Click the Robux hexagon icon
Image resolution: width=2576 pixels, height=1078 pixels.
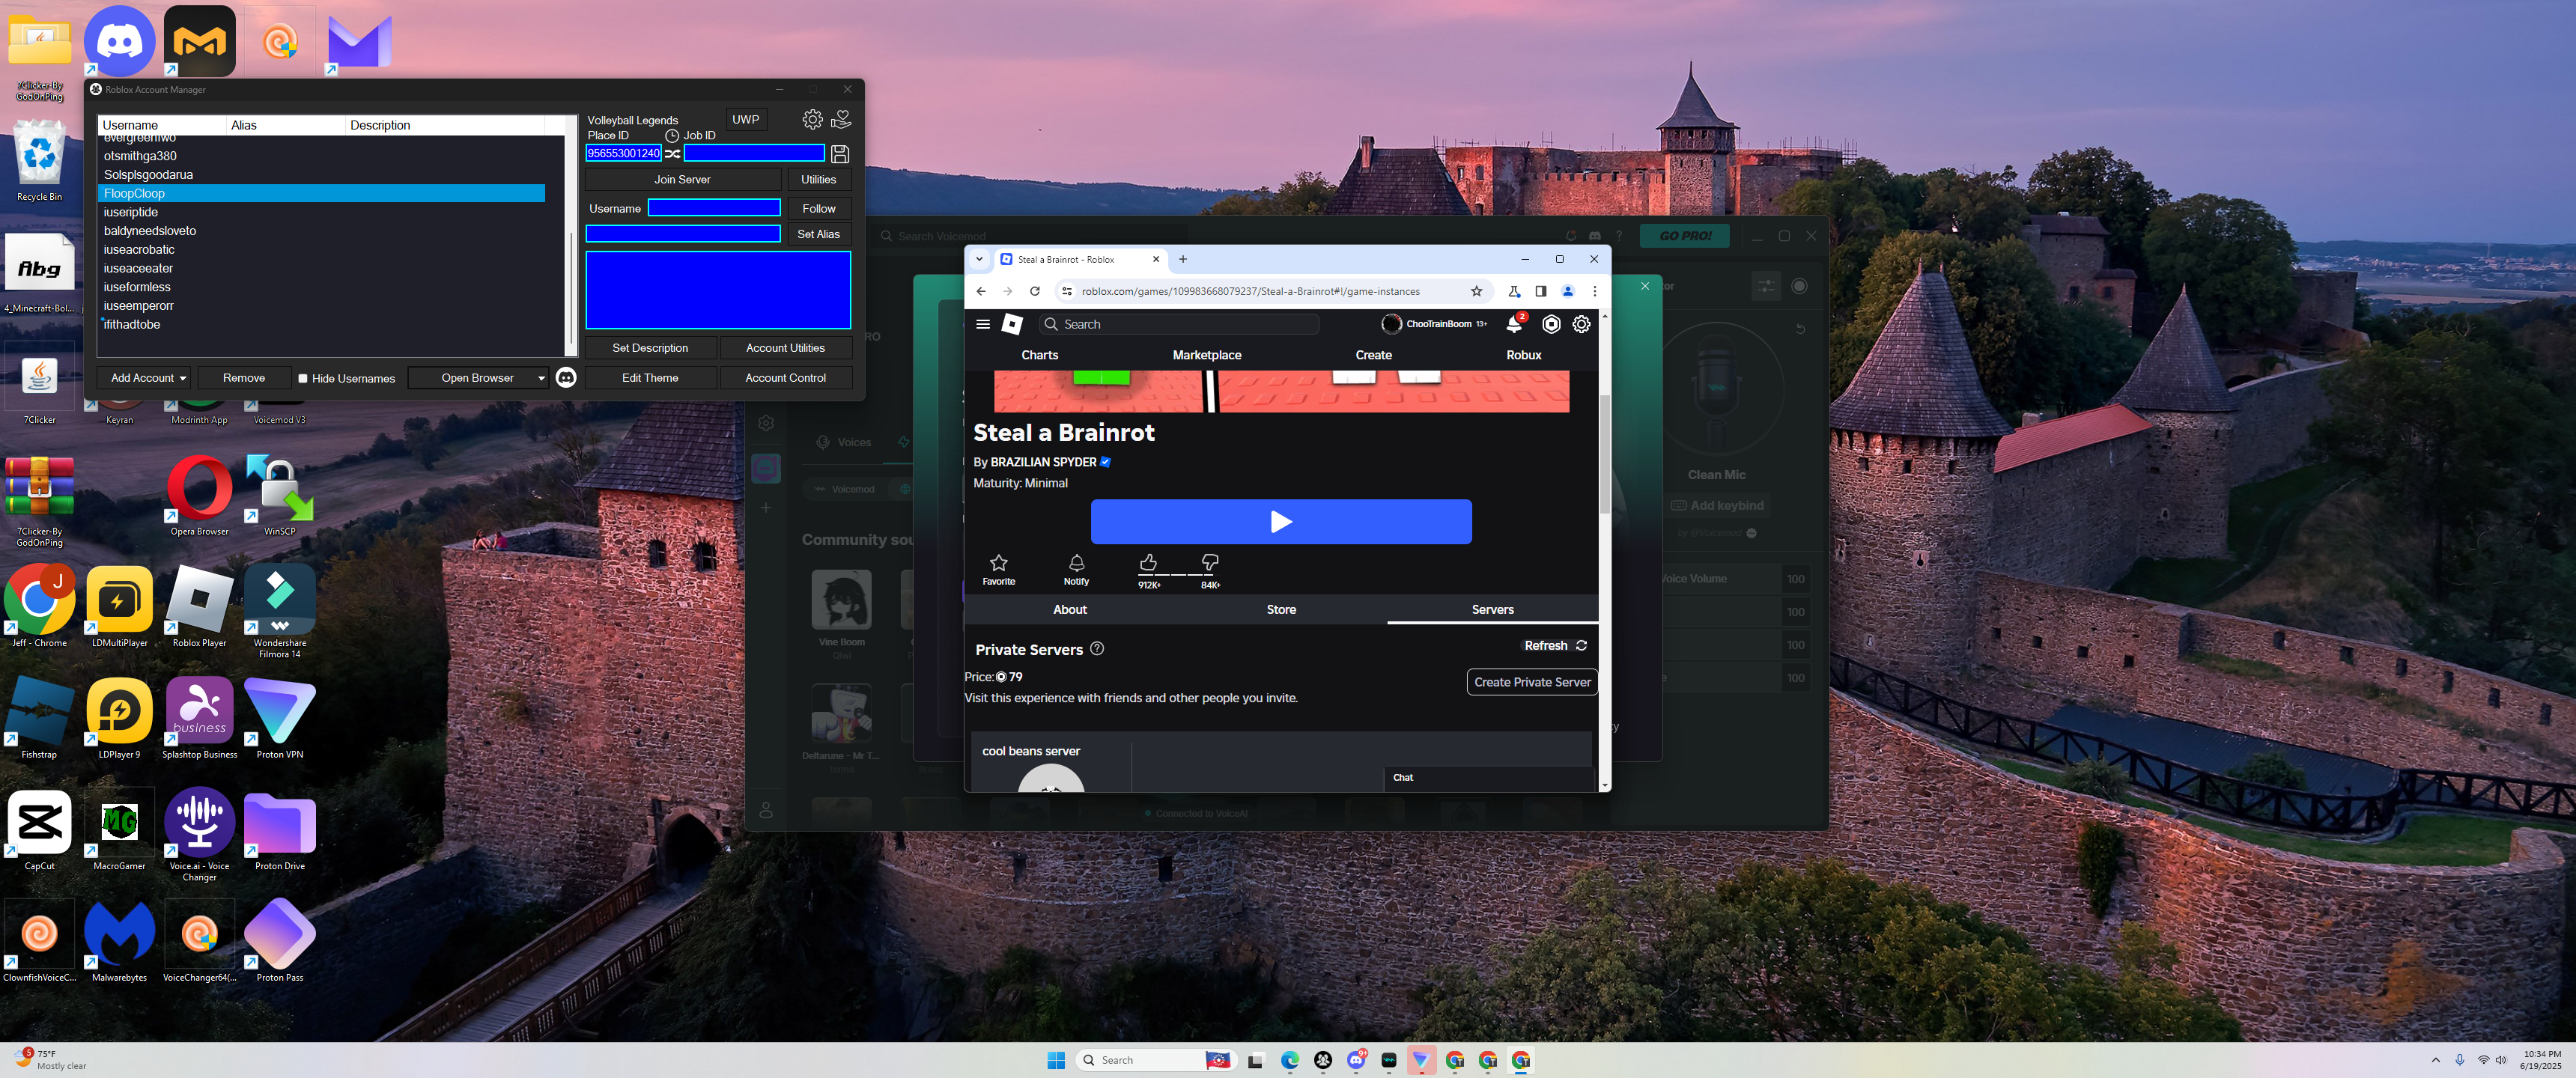1550,324
